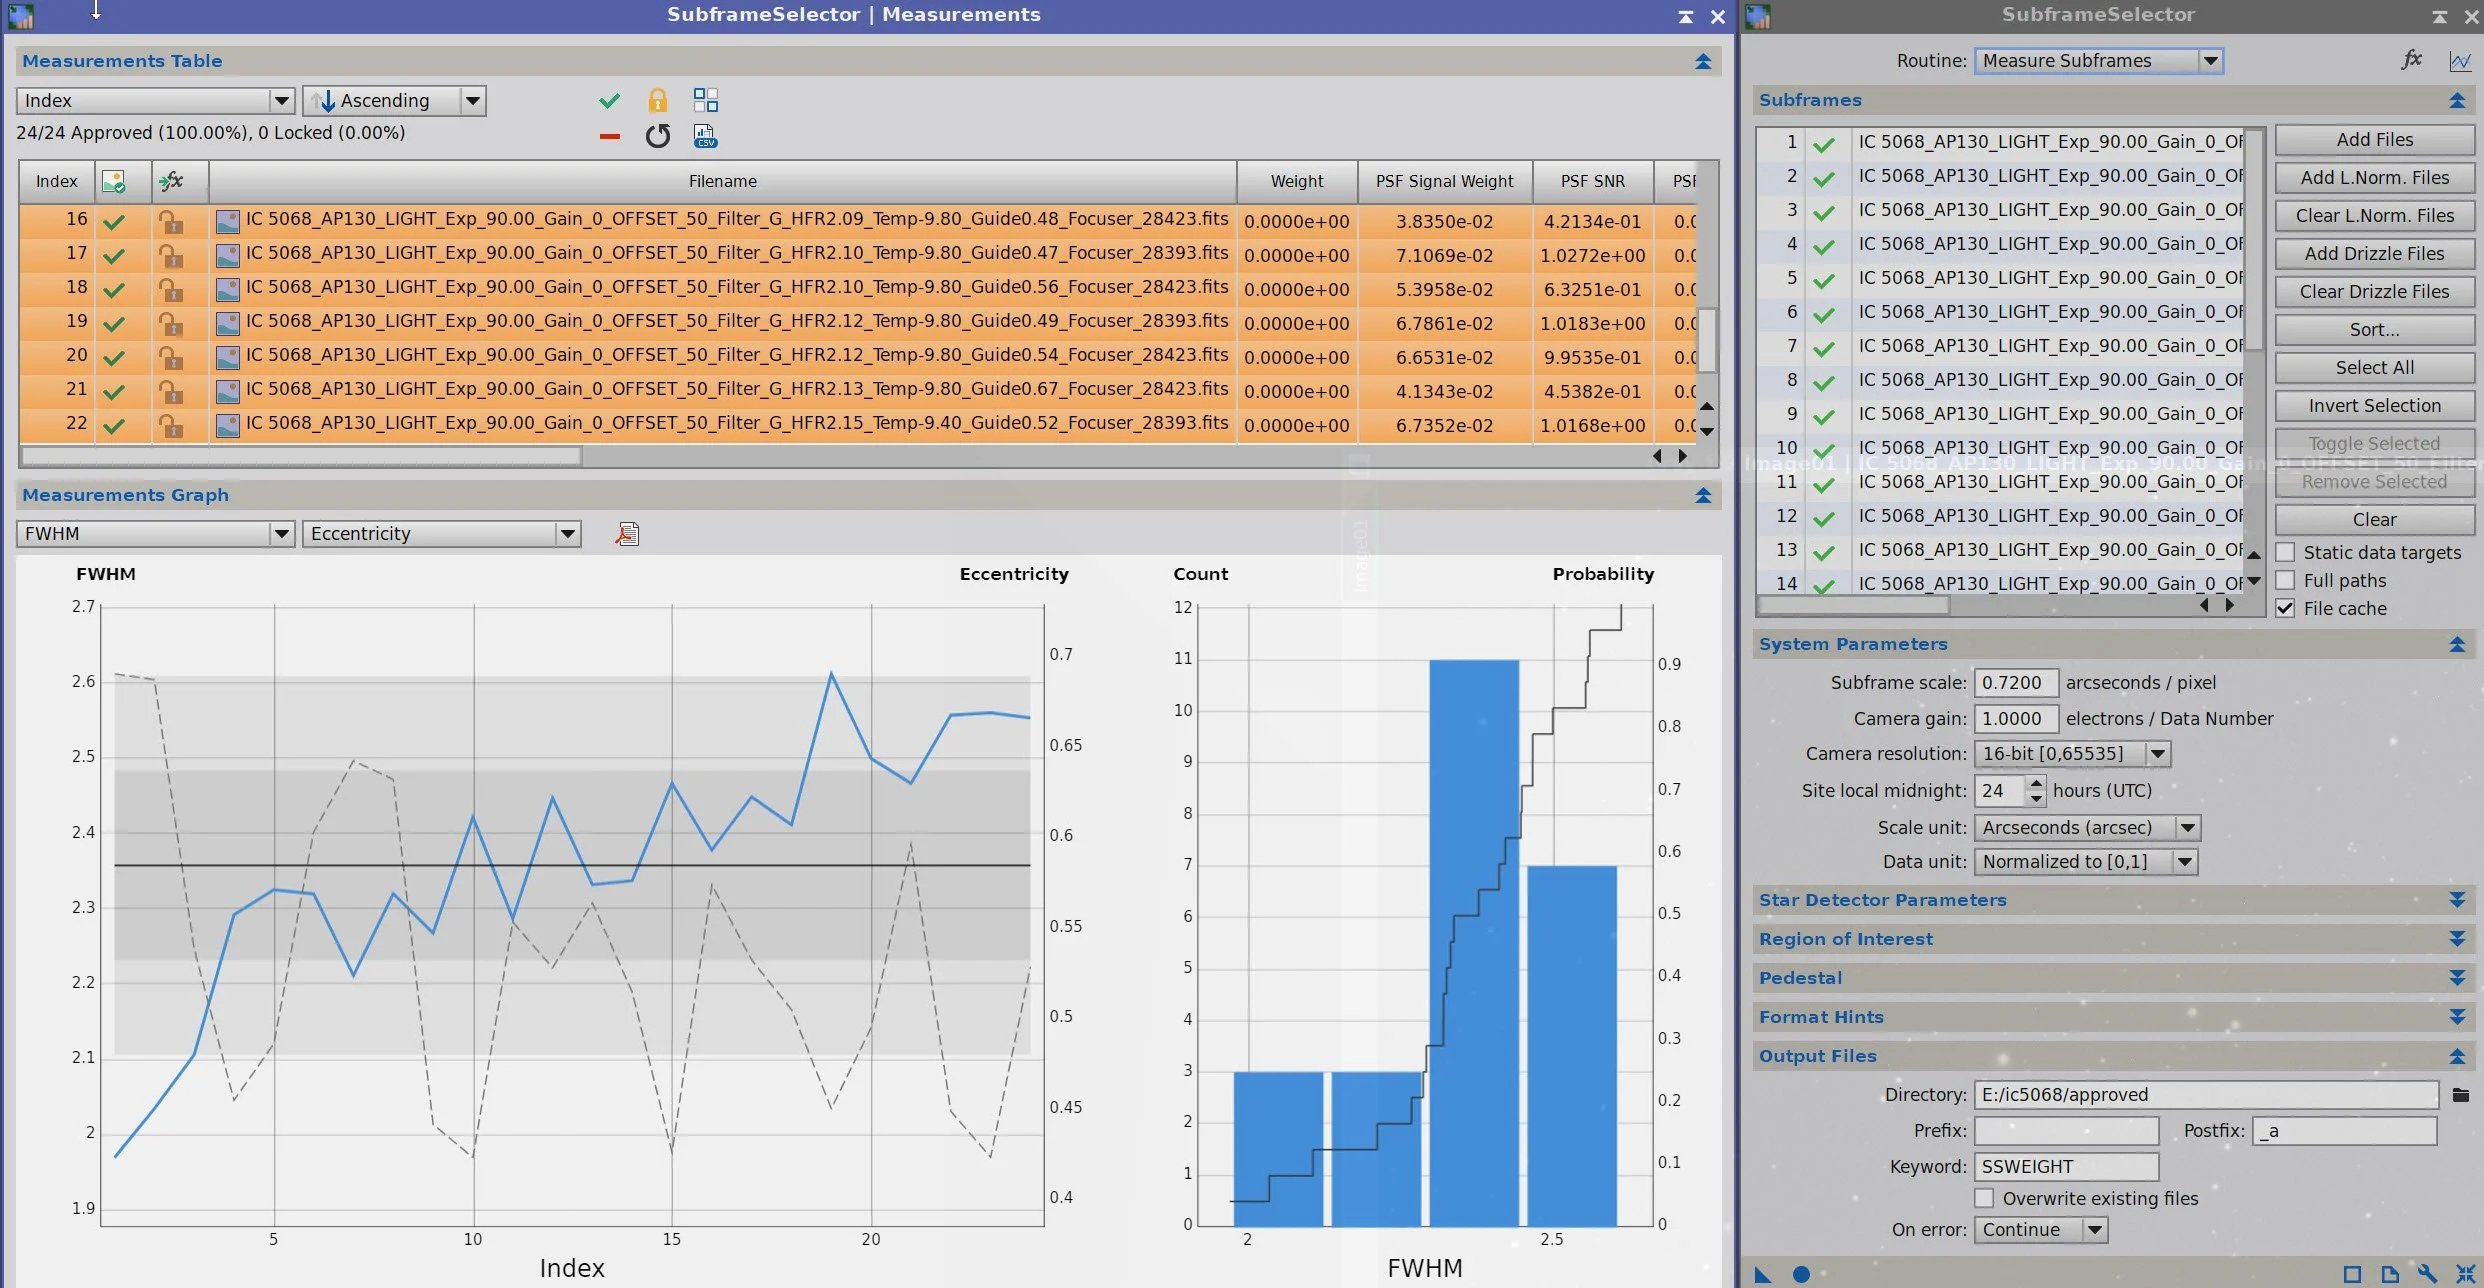Click the circular reset arrow icon

point(657,136)
